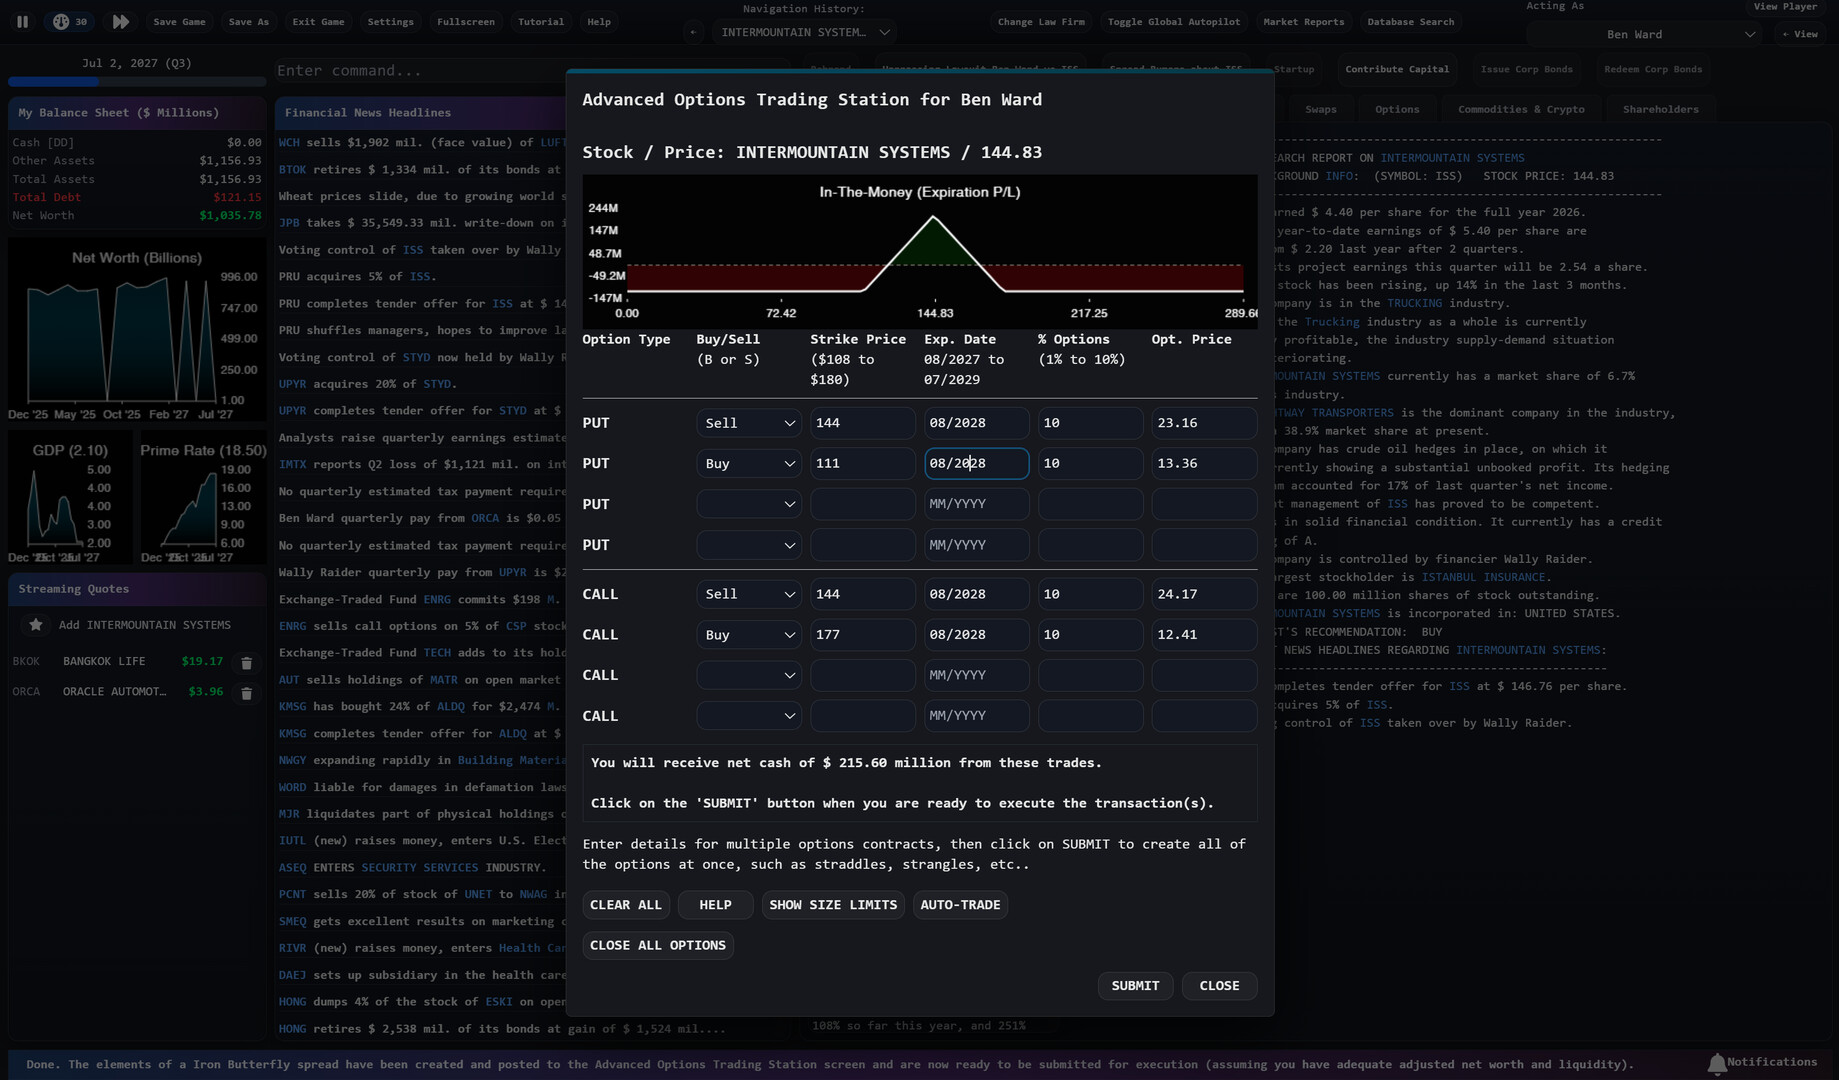Delete BANGKOK LIFE from streaming quotes

click(x=246, y=662)
